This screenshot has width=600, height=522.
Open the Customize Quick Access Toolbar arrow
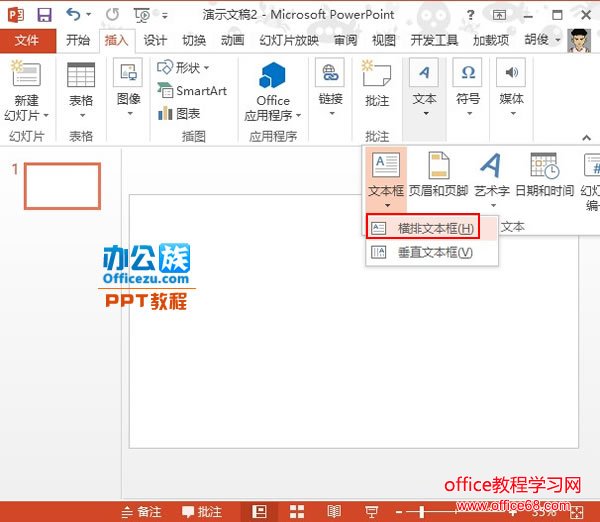165,16
